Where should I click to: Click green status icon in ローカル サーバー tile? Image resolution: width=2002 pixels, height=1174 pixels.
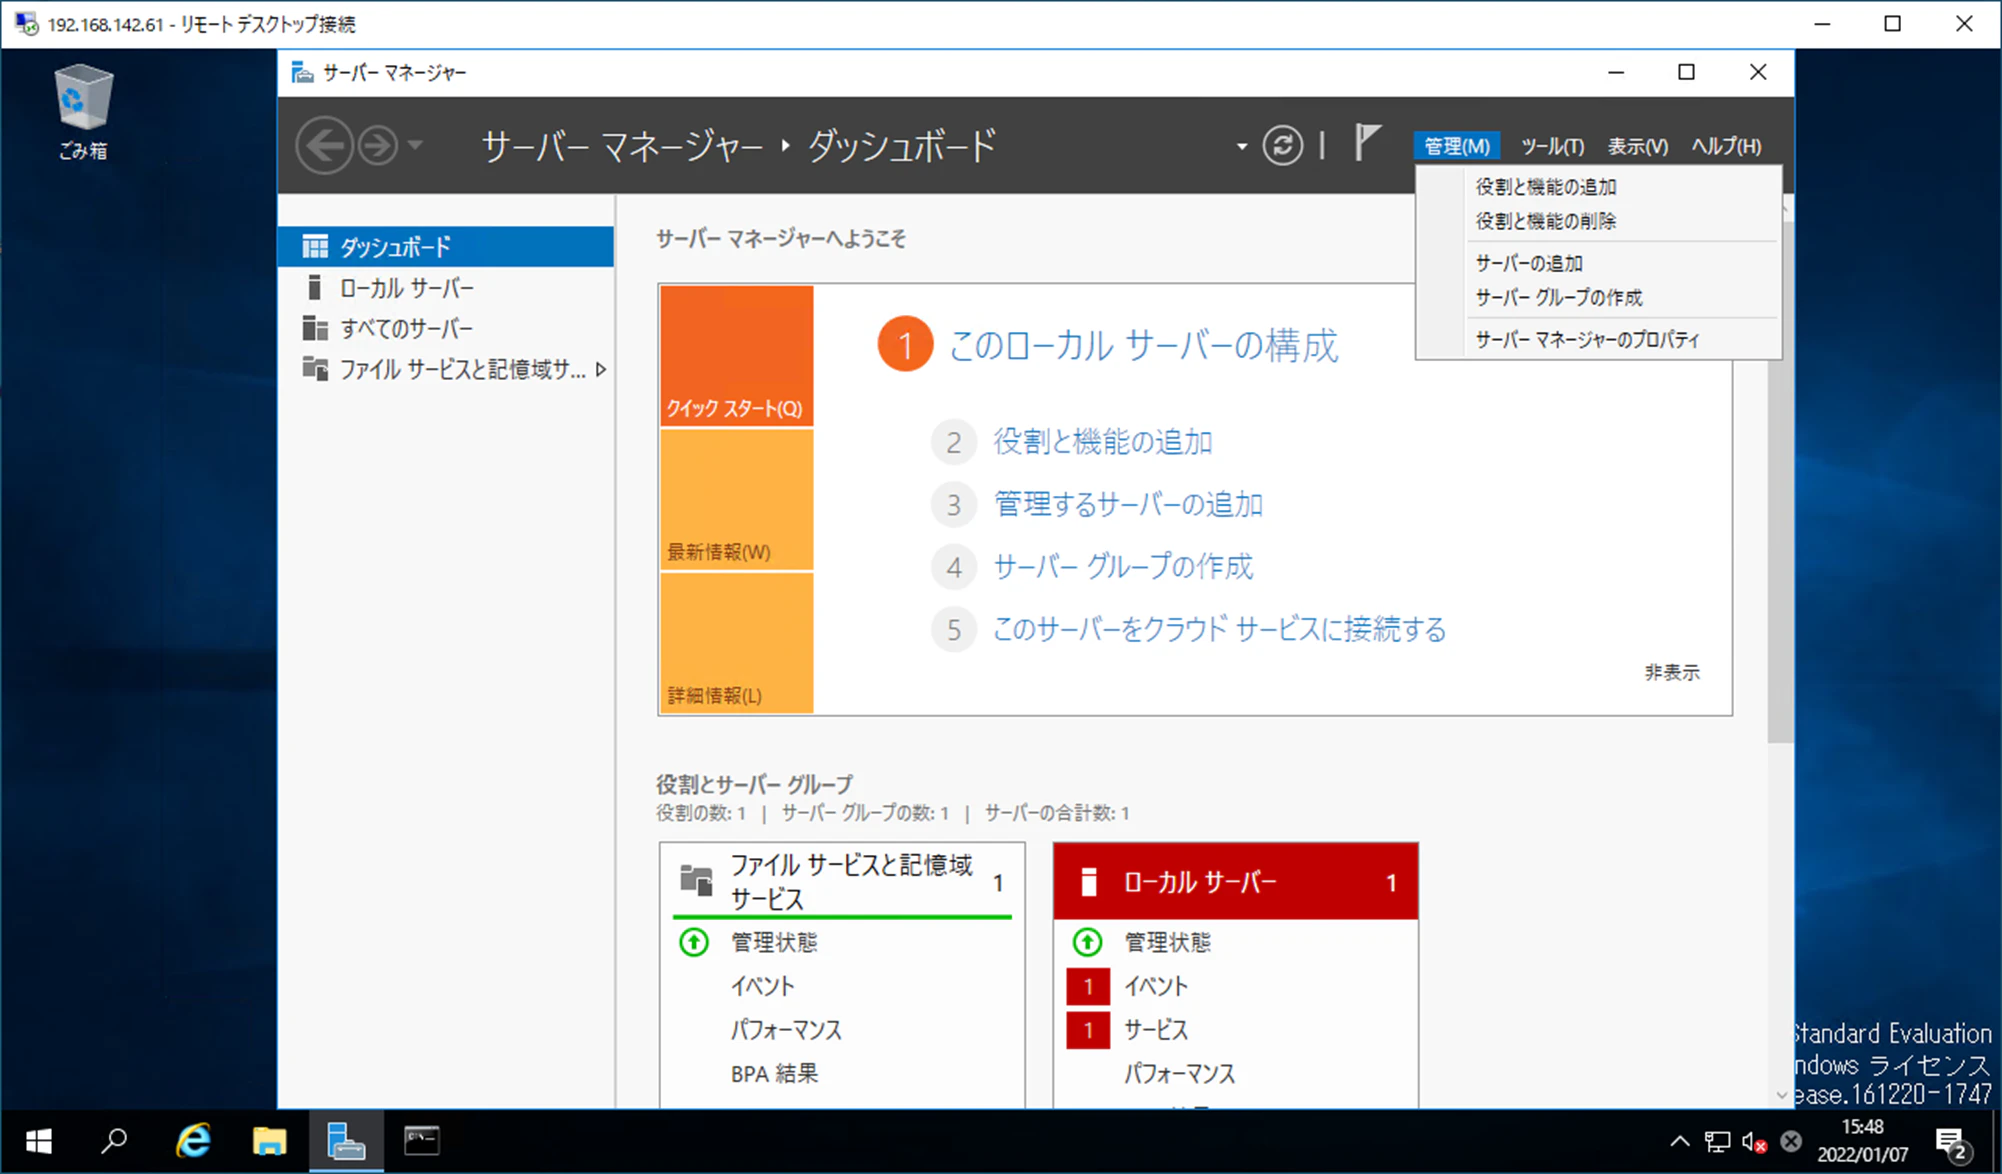tap(1087, 942)
